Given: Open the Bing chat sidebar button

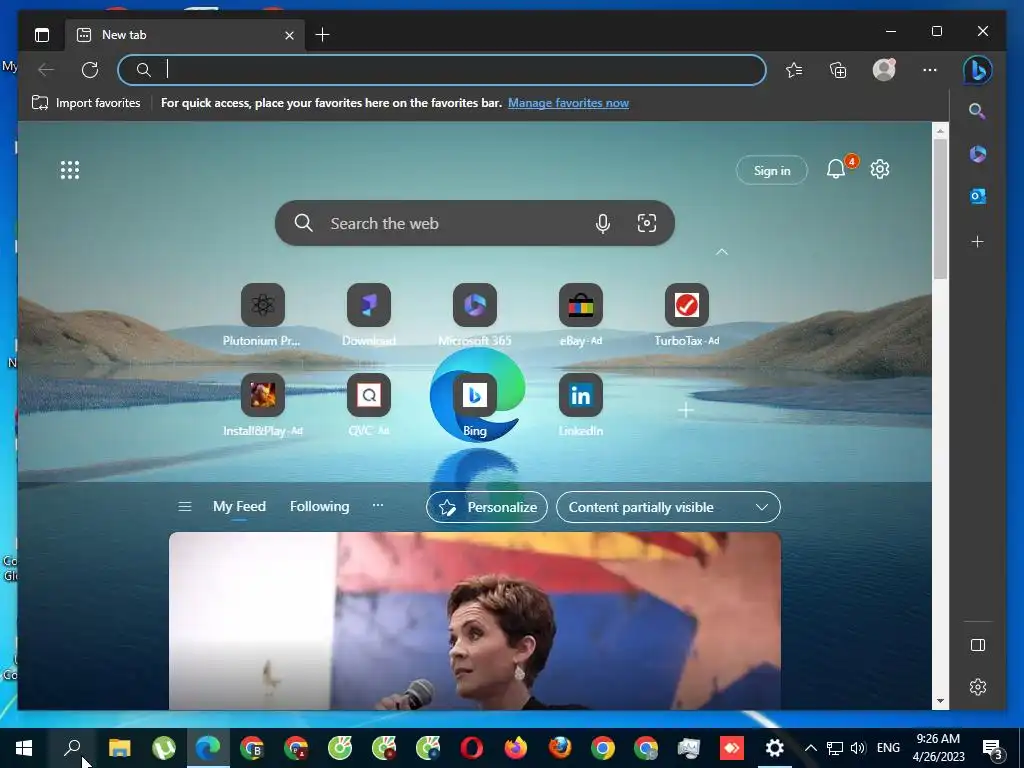Looking at the screenshot, I should coord(978,70).
